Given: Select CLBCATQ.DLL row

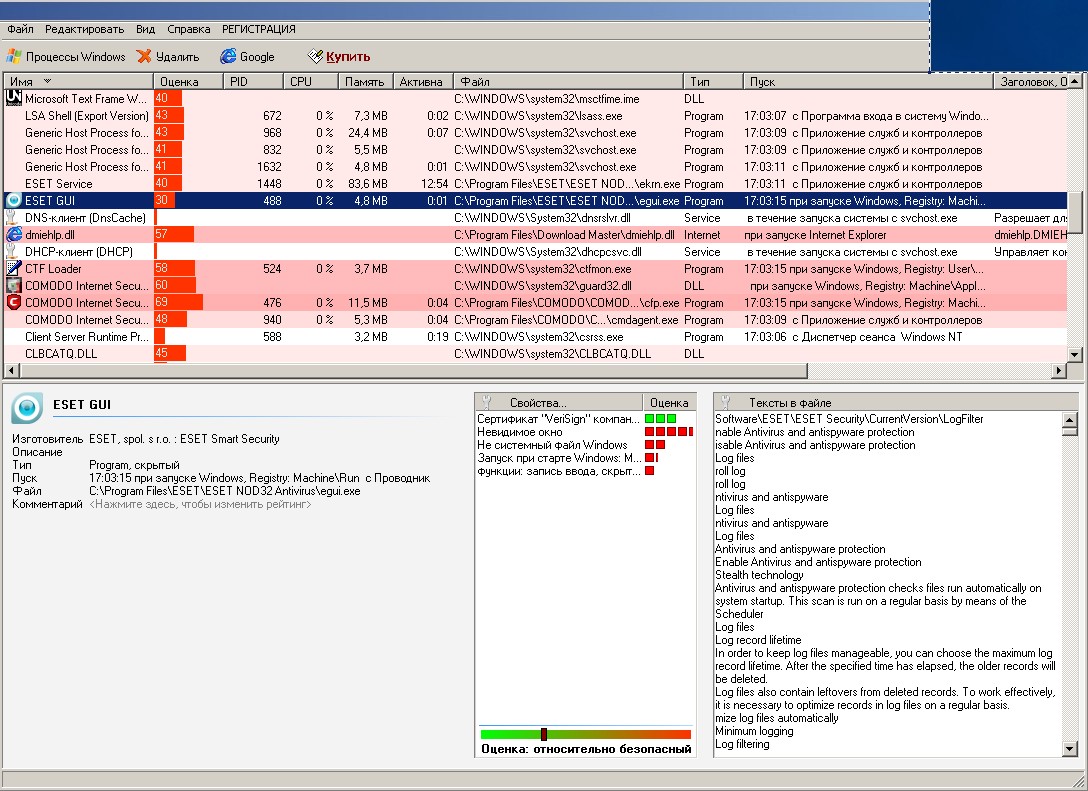Looking at the screenshot, I should 535,354.
